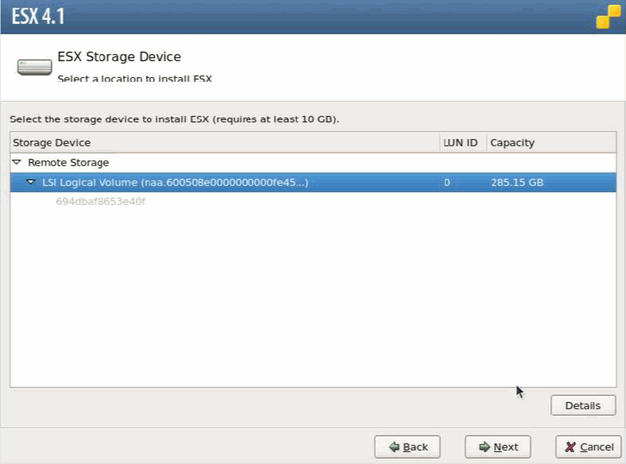The width and height of the screenshot is (626, 464).
Task: Go Back to the previous installer step
Action: 407,447
